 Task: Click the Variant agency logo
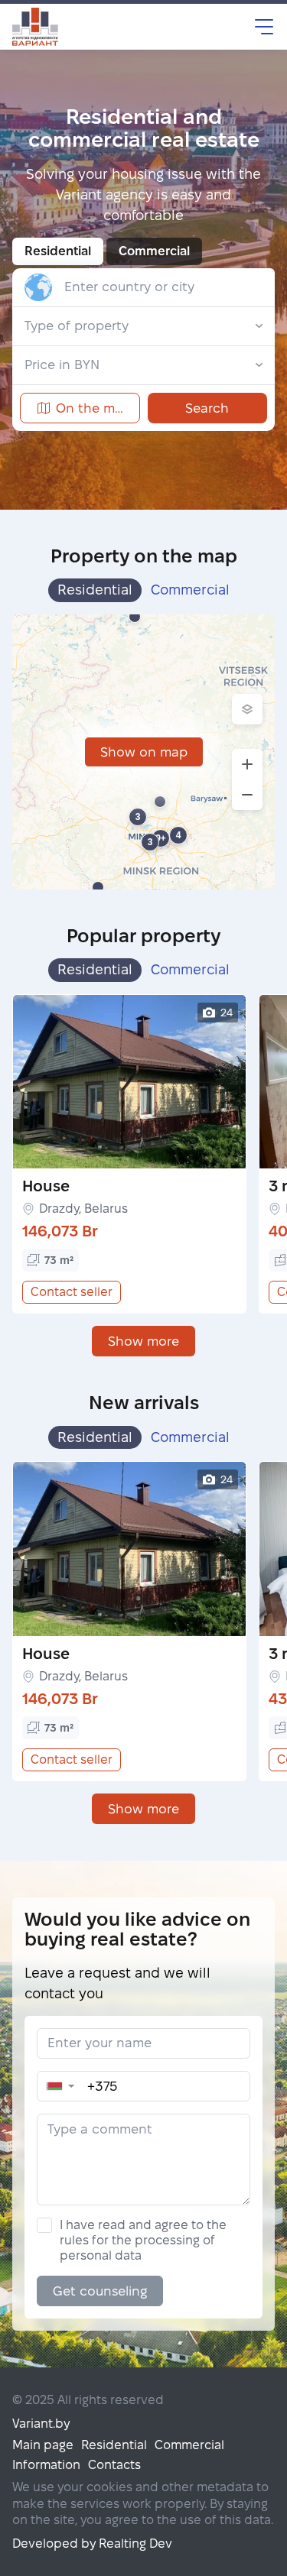click(35, 26)
